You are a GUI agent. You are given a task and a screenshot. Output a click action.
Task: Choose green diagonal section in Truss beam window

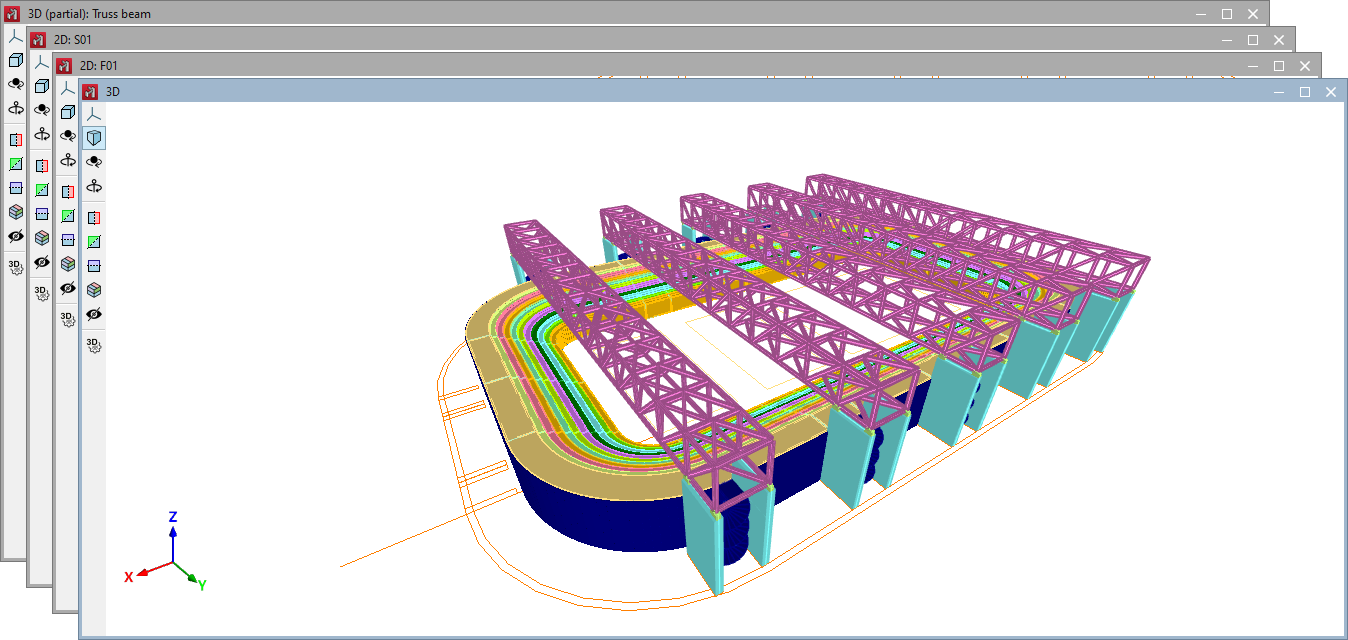point(16,163)
